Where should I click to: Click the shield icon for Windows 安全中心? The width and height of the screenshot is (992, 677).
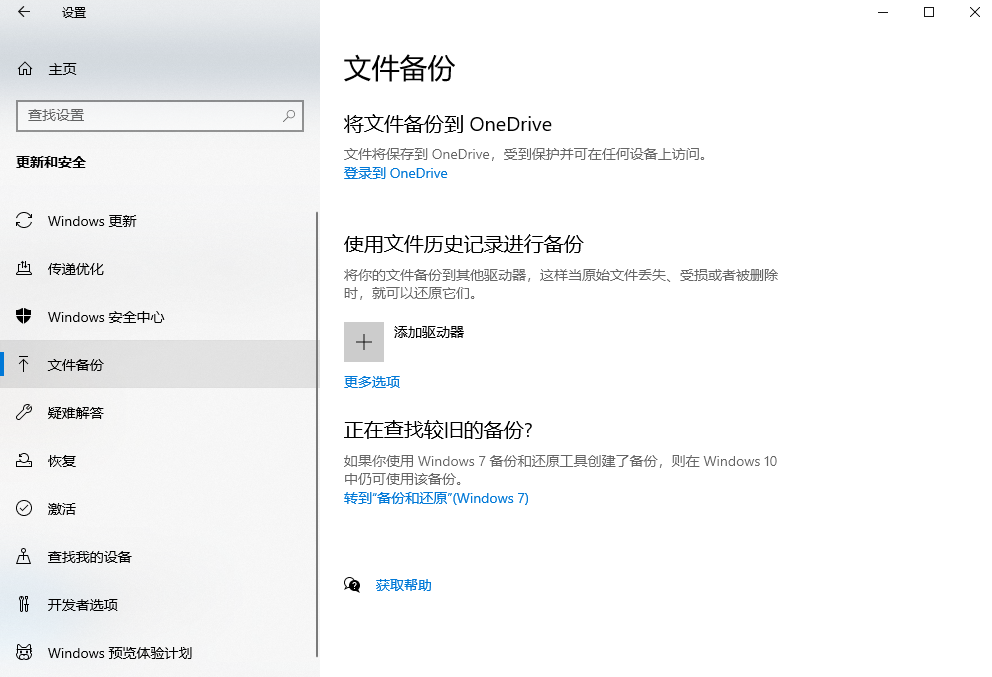click(24, 316)
